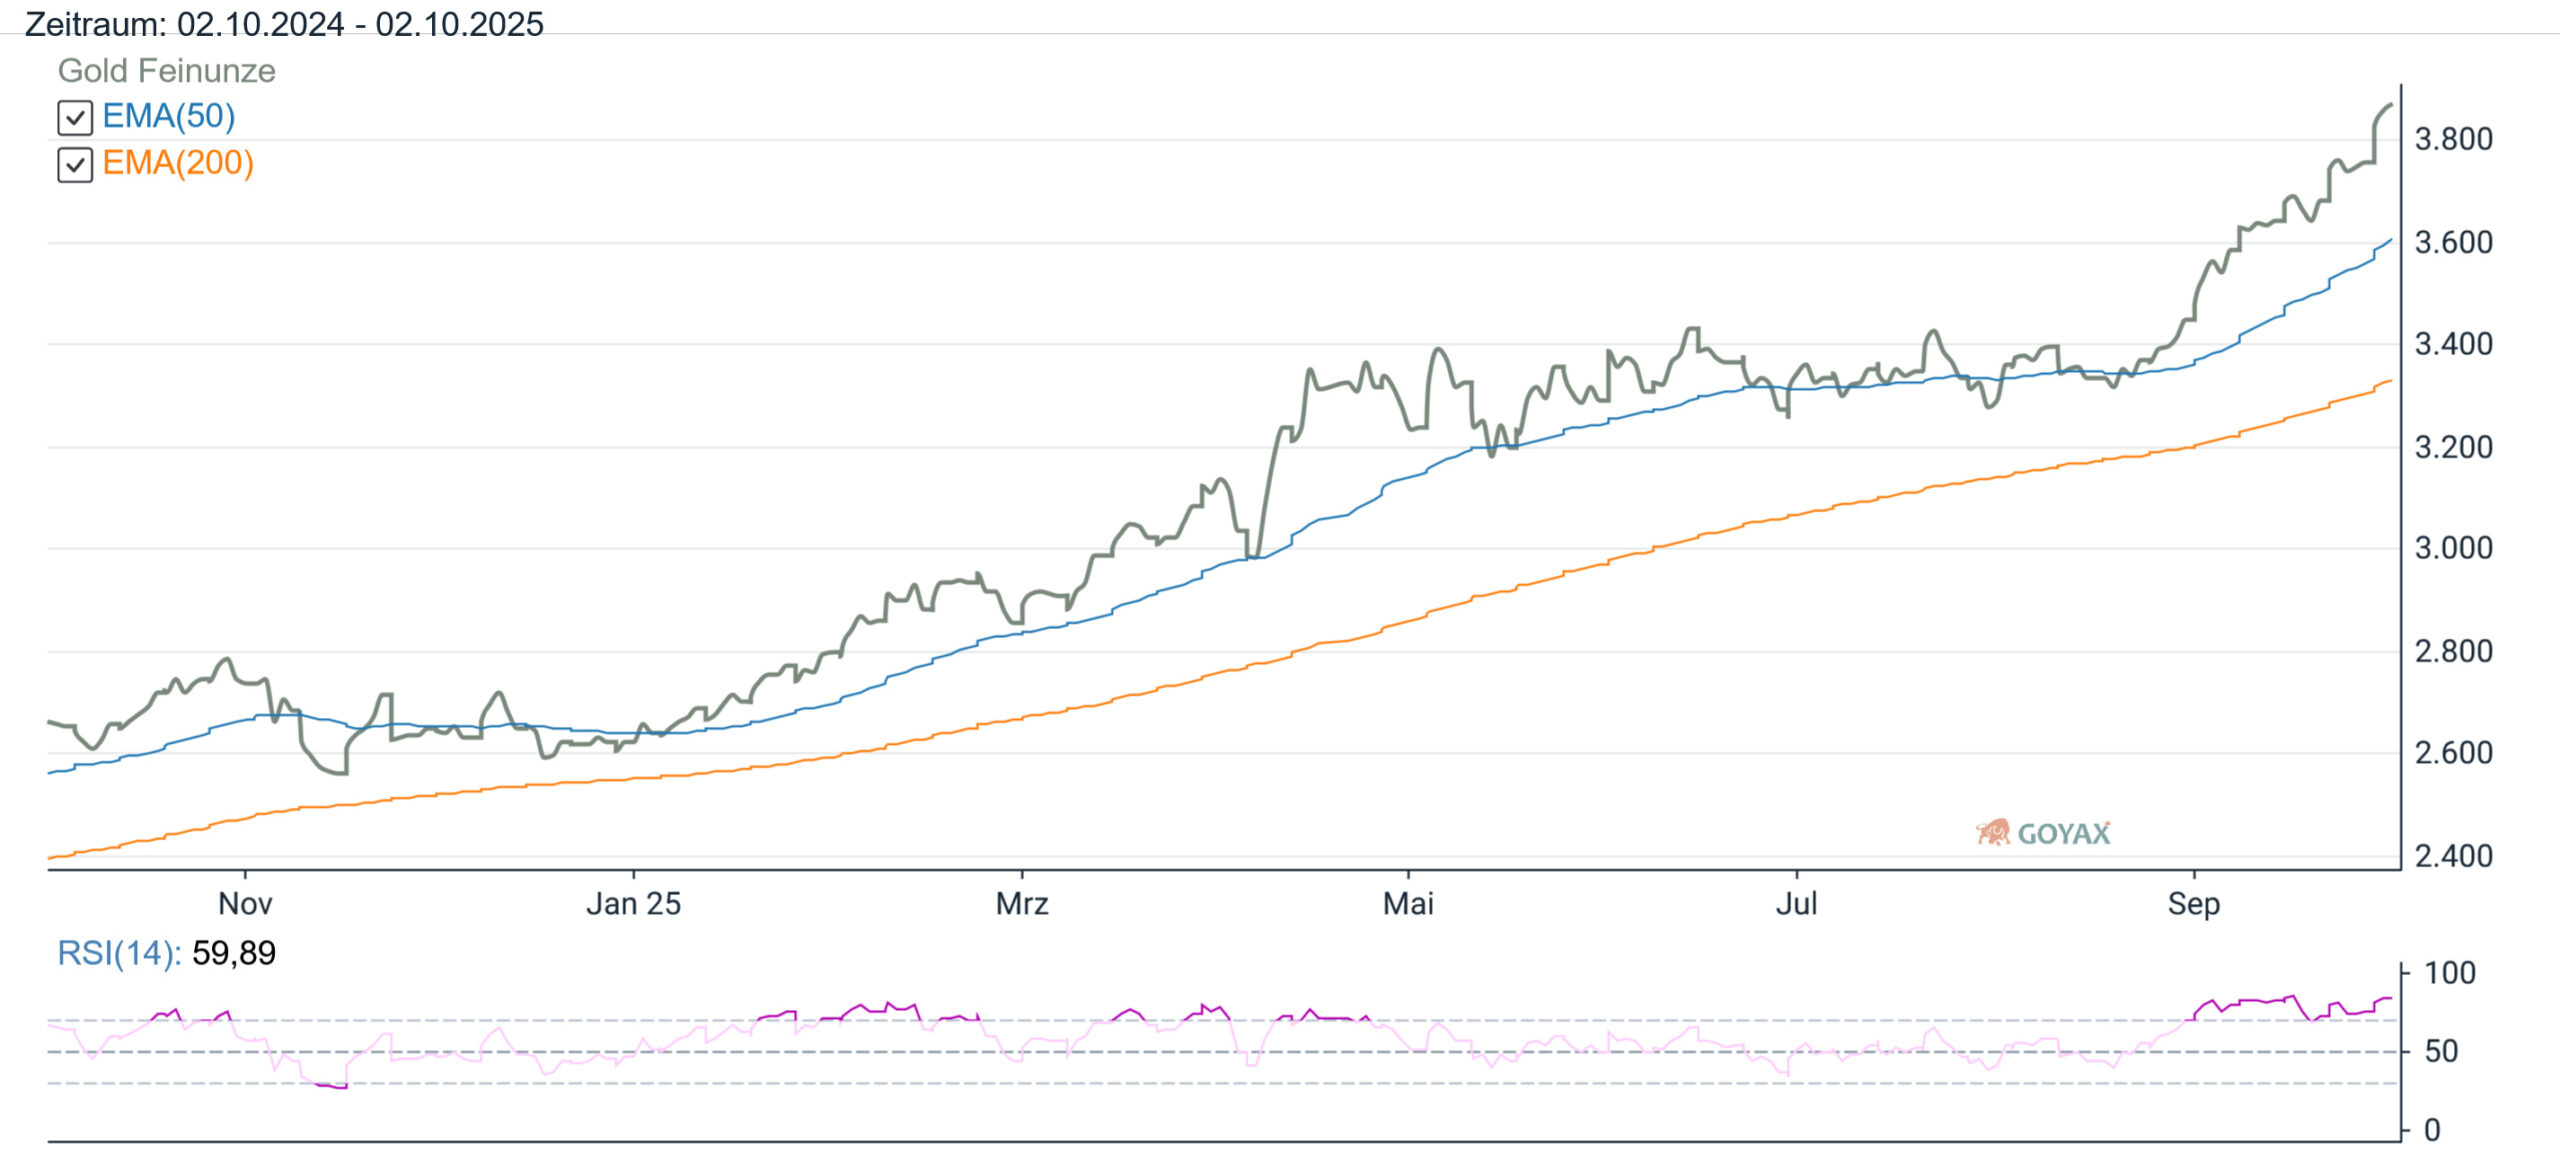2560x1152 pixels.
Task: Click the RSI value 59,89
Action: point(234,953)
